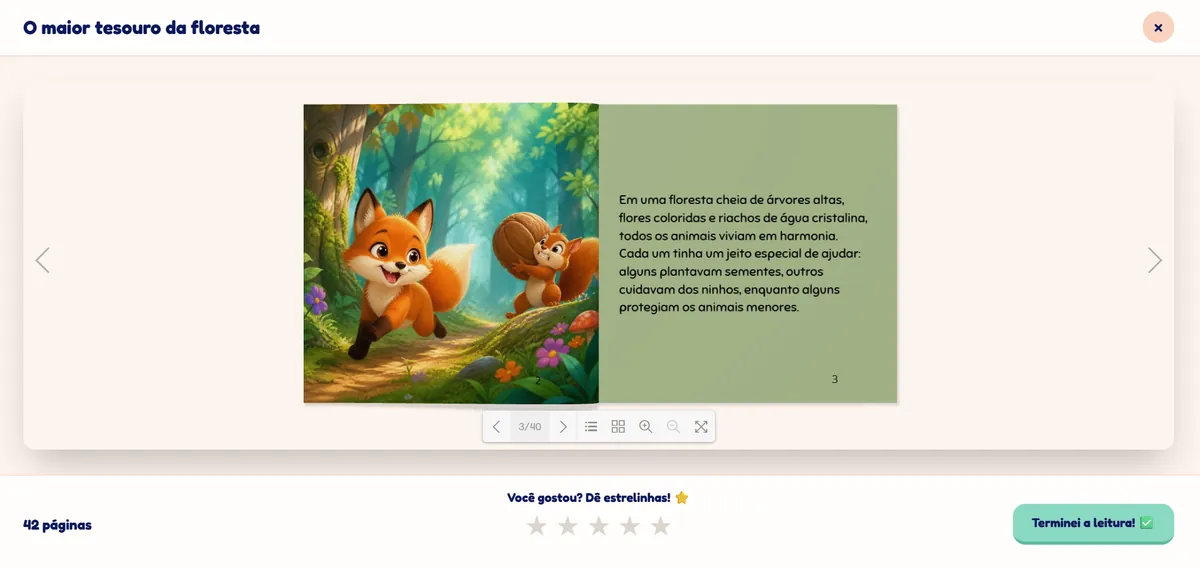Click the 3/40 page number field

click(530, 427)
